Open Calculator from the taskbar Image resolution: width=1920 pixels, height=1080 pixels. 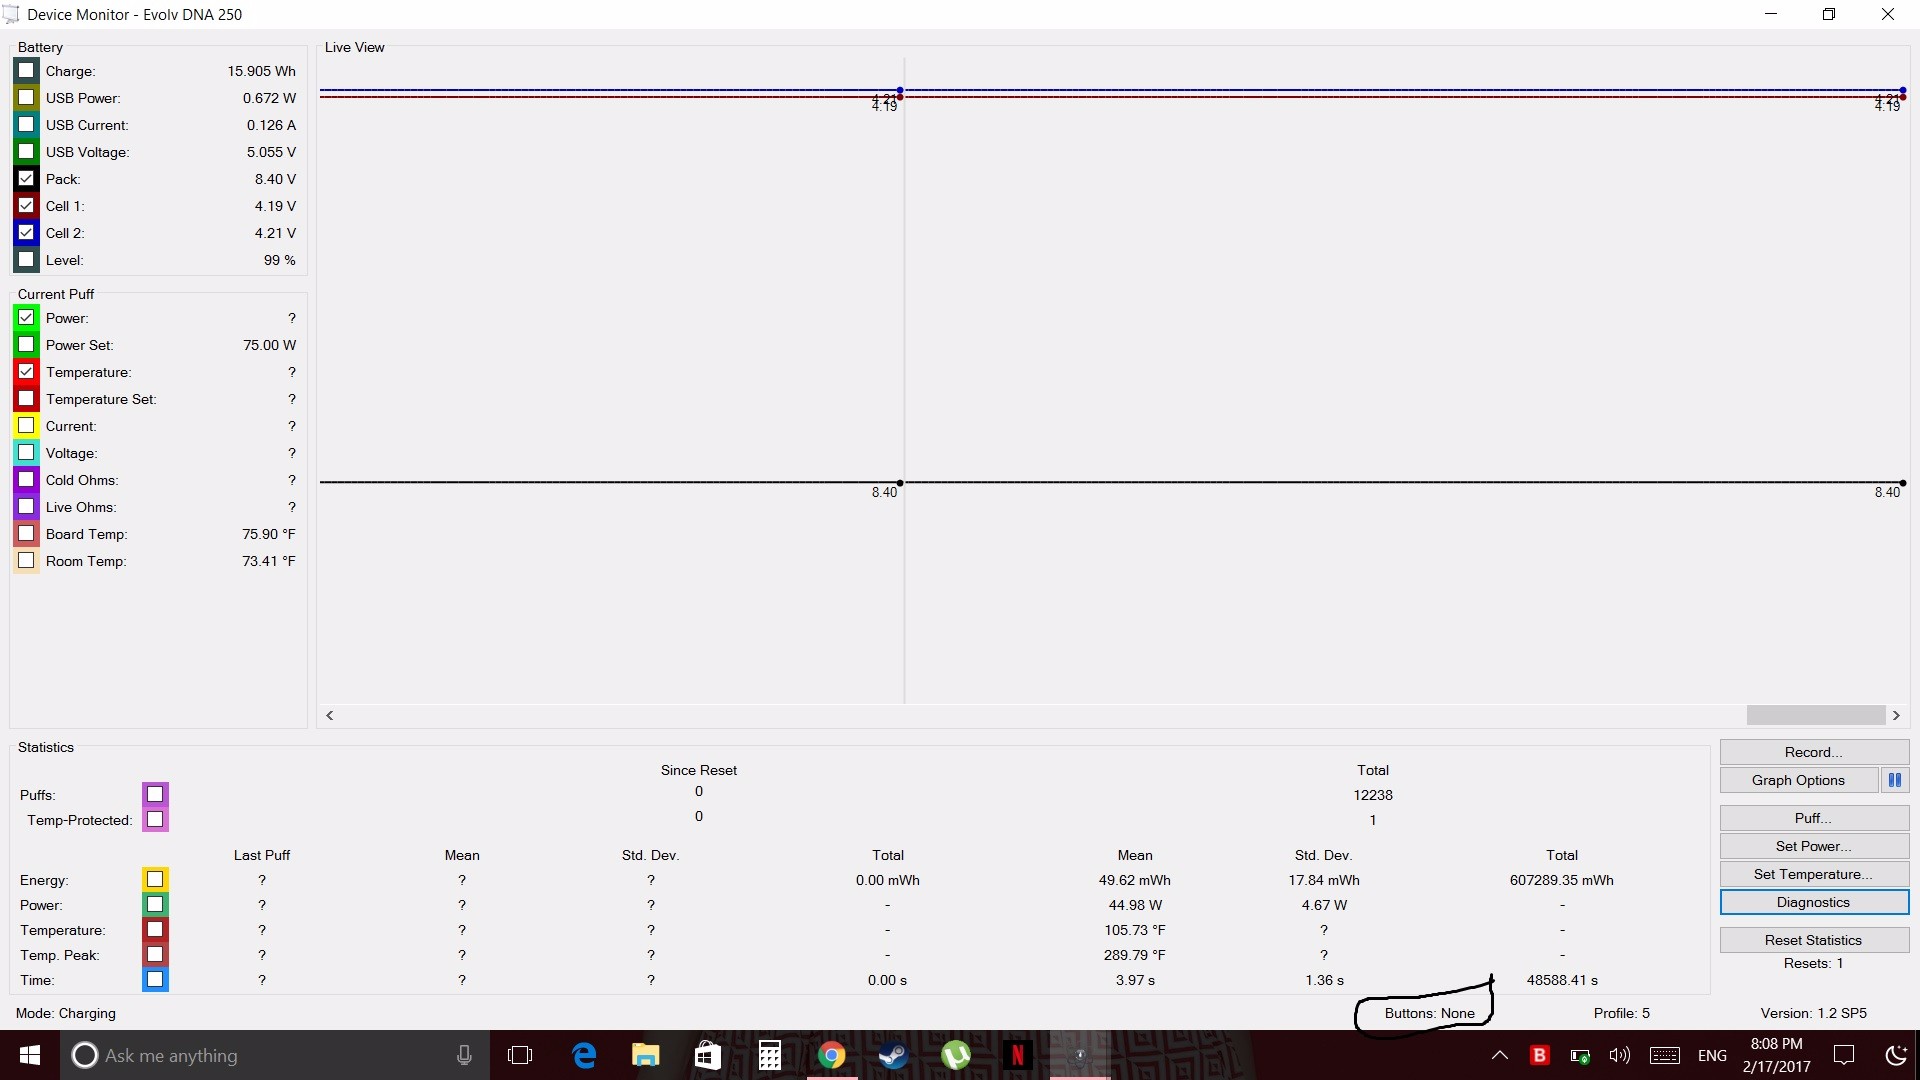point(769,1055)
